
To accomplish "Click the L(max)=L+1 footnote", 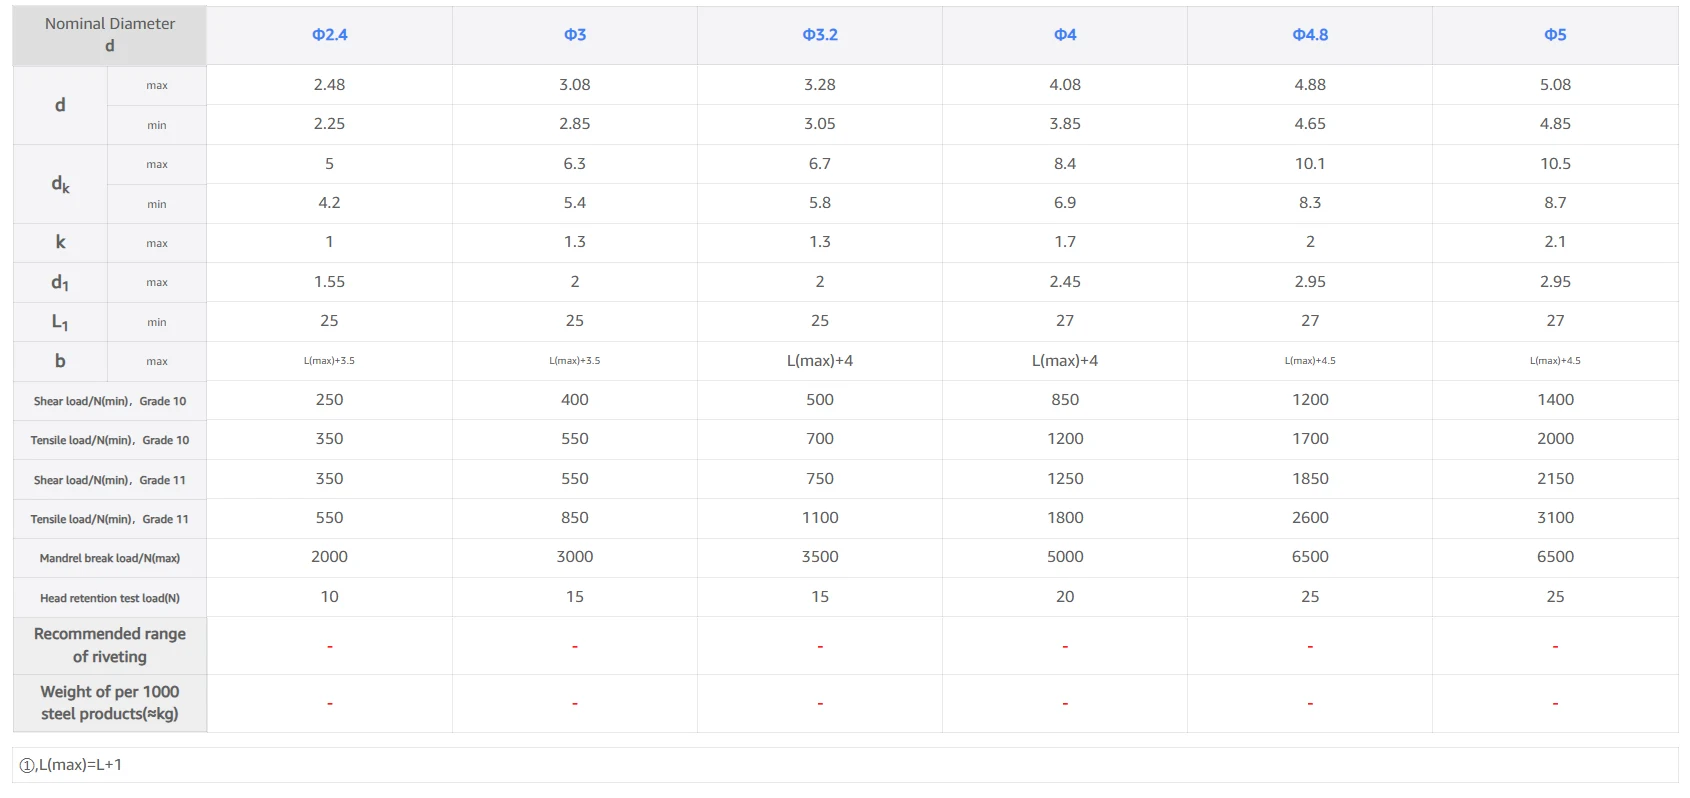I will pyautogui.click(x=71, y=765).
